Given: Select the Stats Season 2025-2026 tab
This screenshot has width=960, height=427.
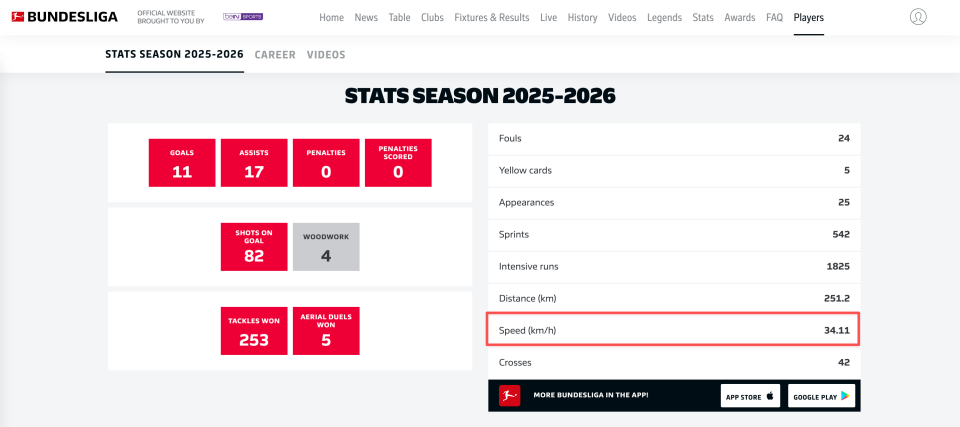Looking at the screenshot, I should [x=174, y=55].
